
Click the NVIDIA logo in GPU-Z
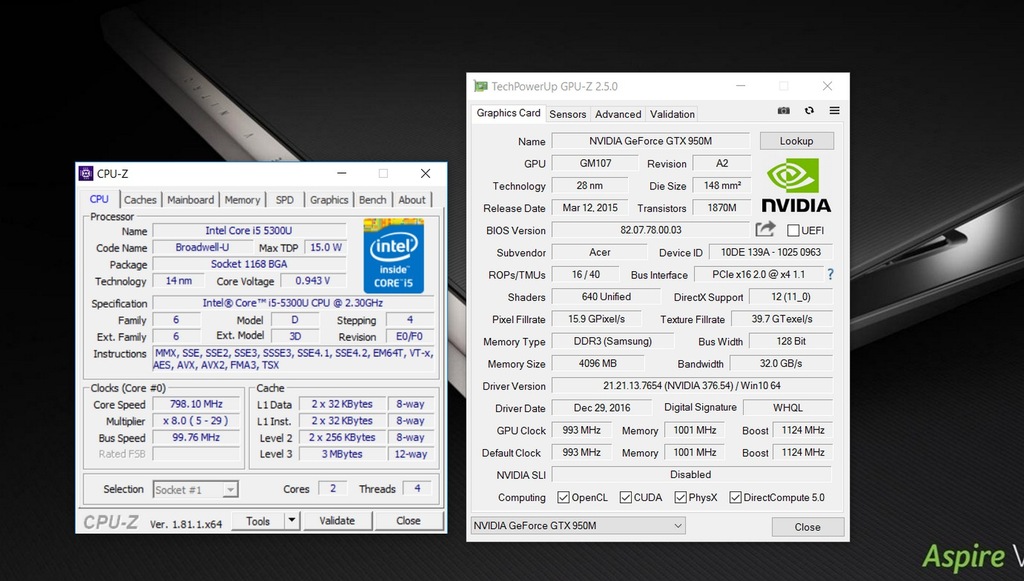796,186
